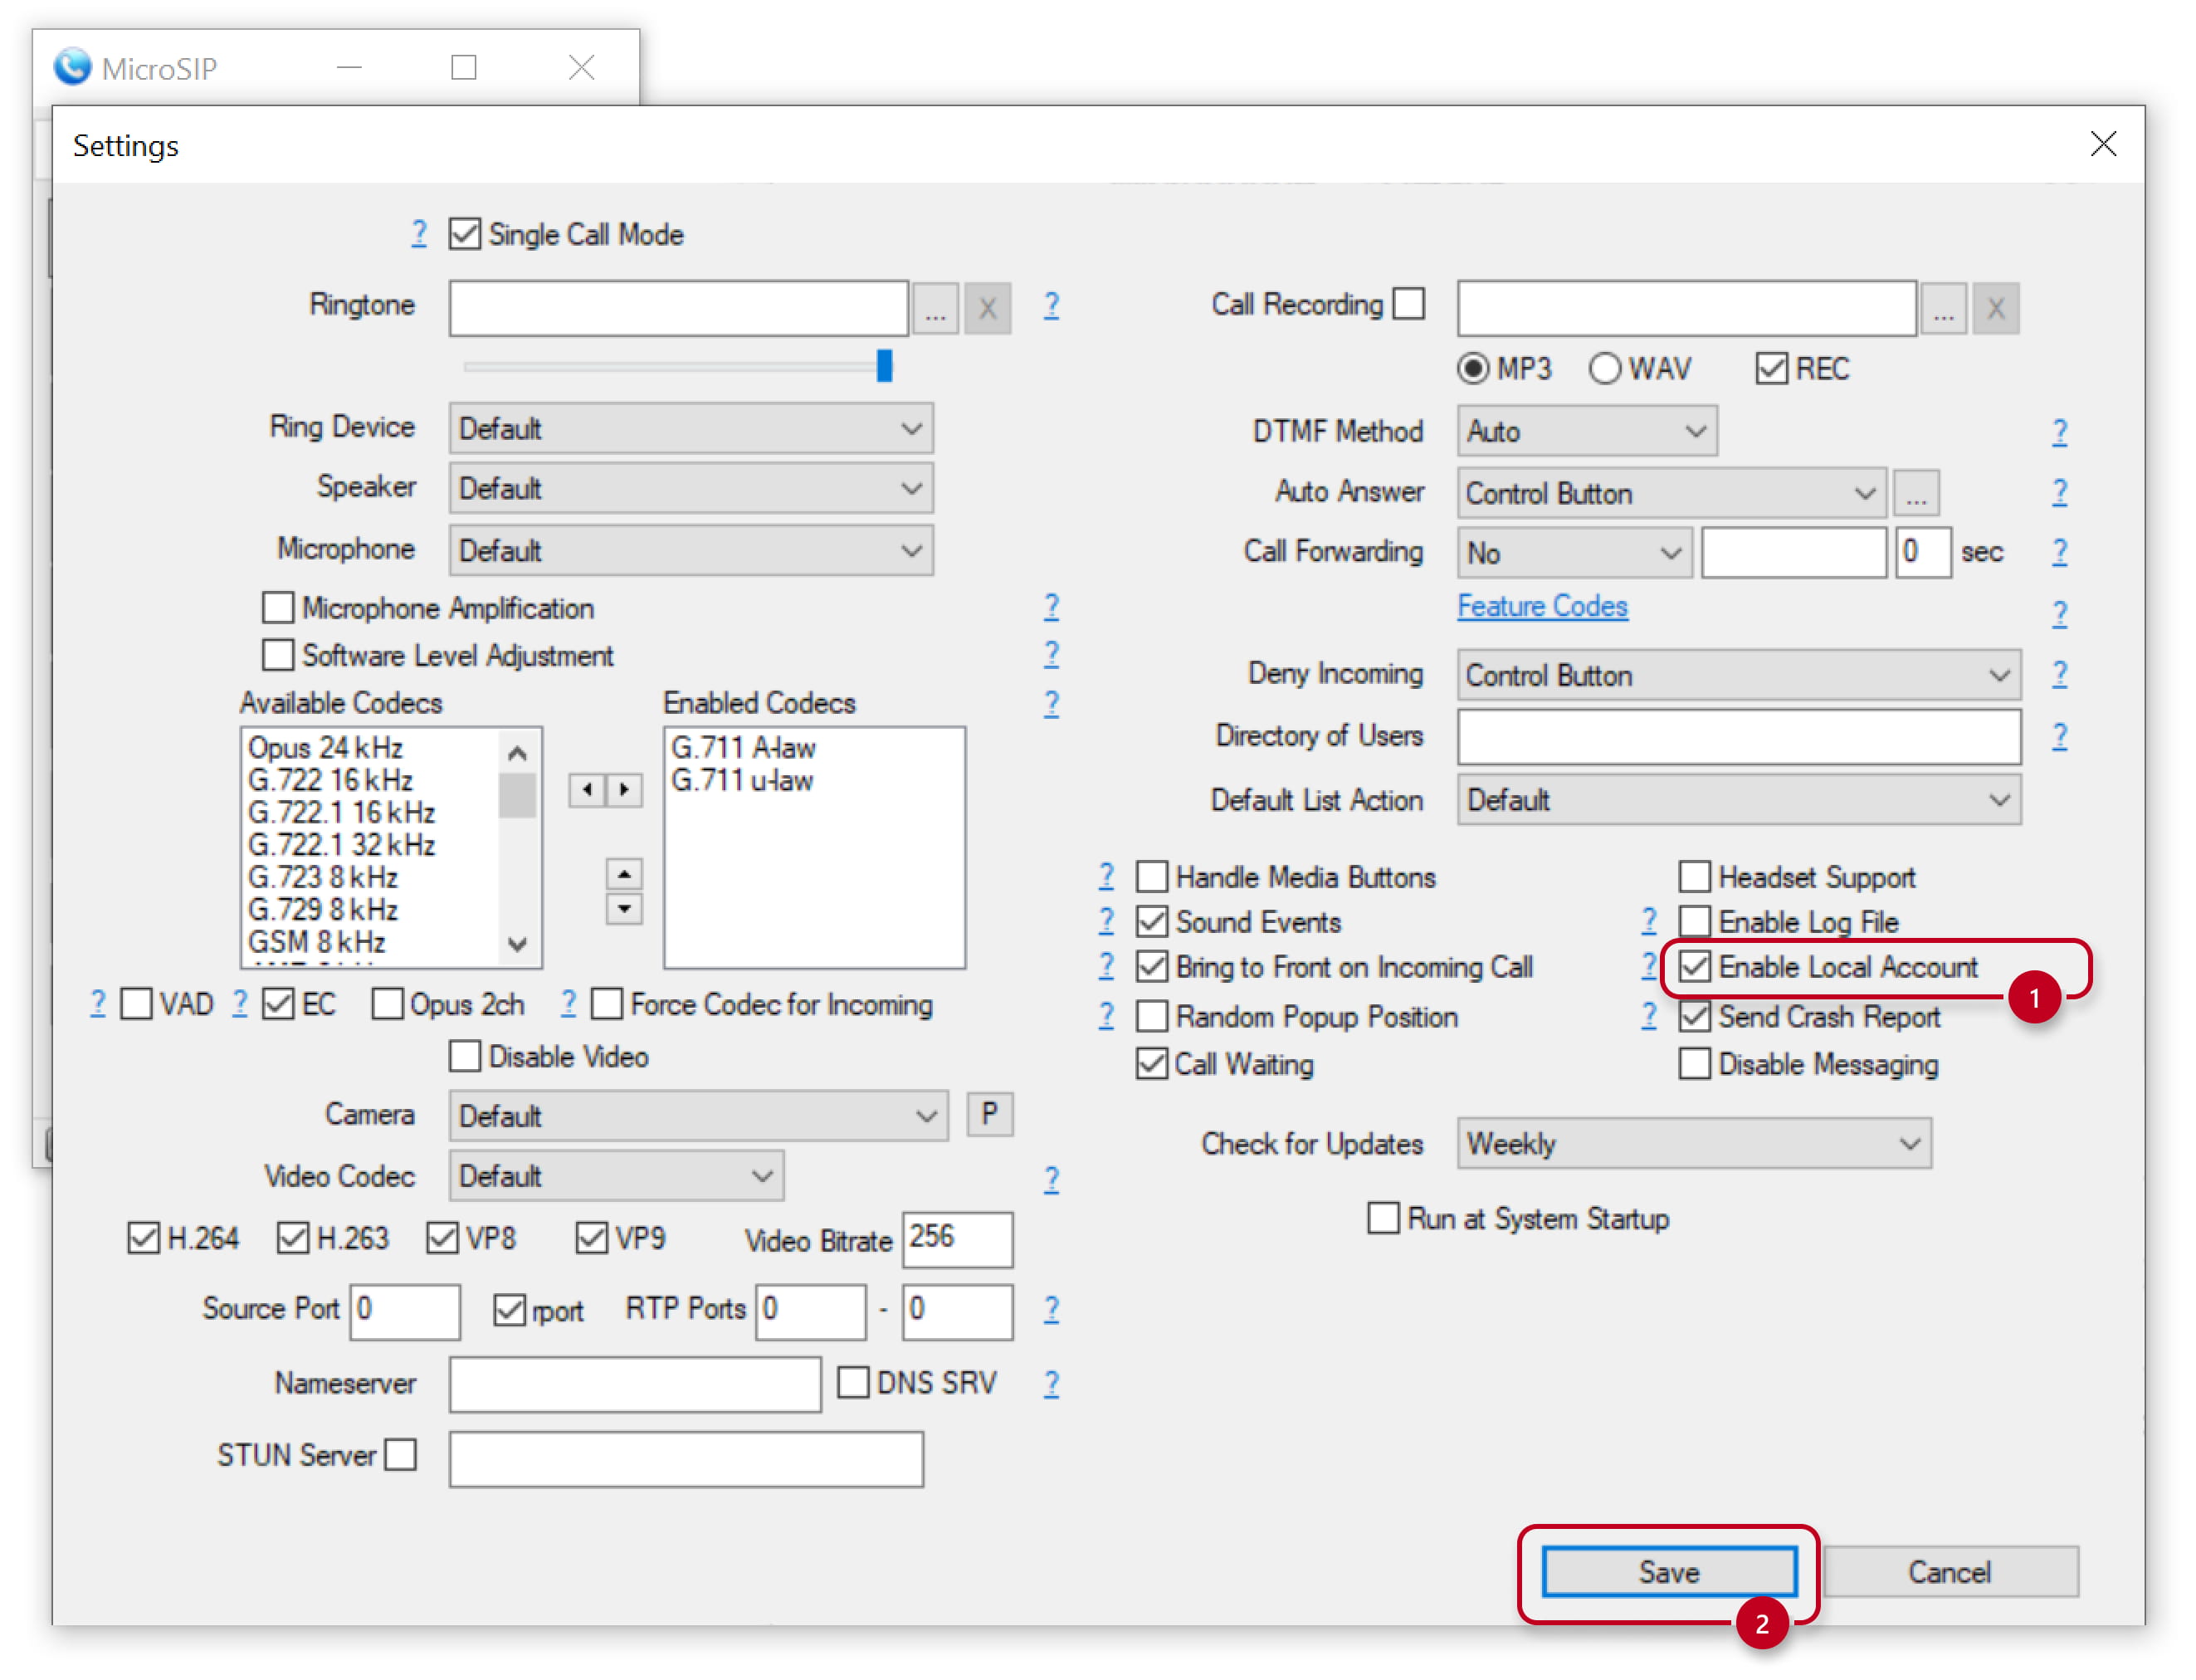Screen dimensions: 2196x1680
Task: Enable Software Level Adjustment
Action: pyautogui.click(x=277, y=655)
